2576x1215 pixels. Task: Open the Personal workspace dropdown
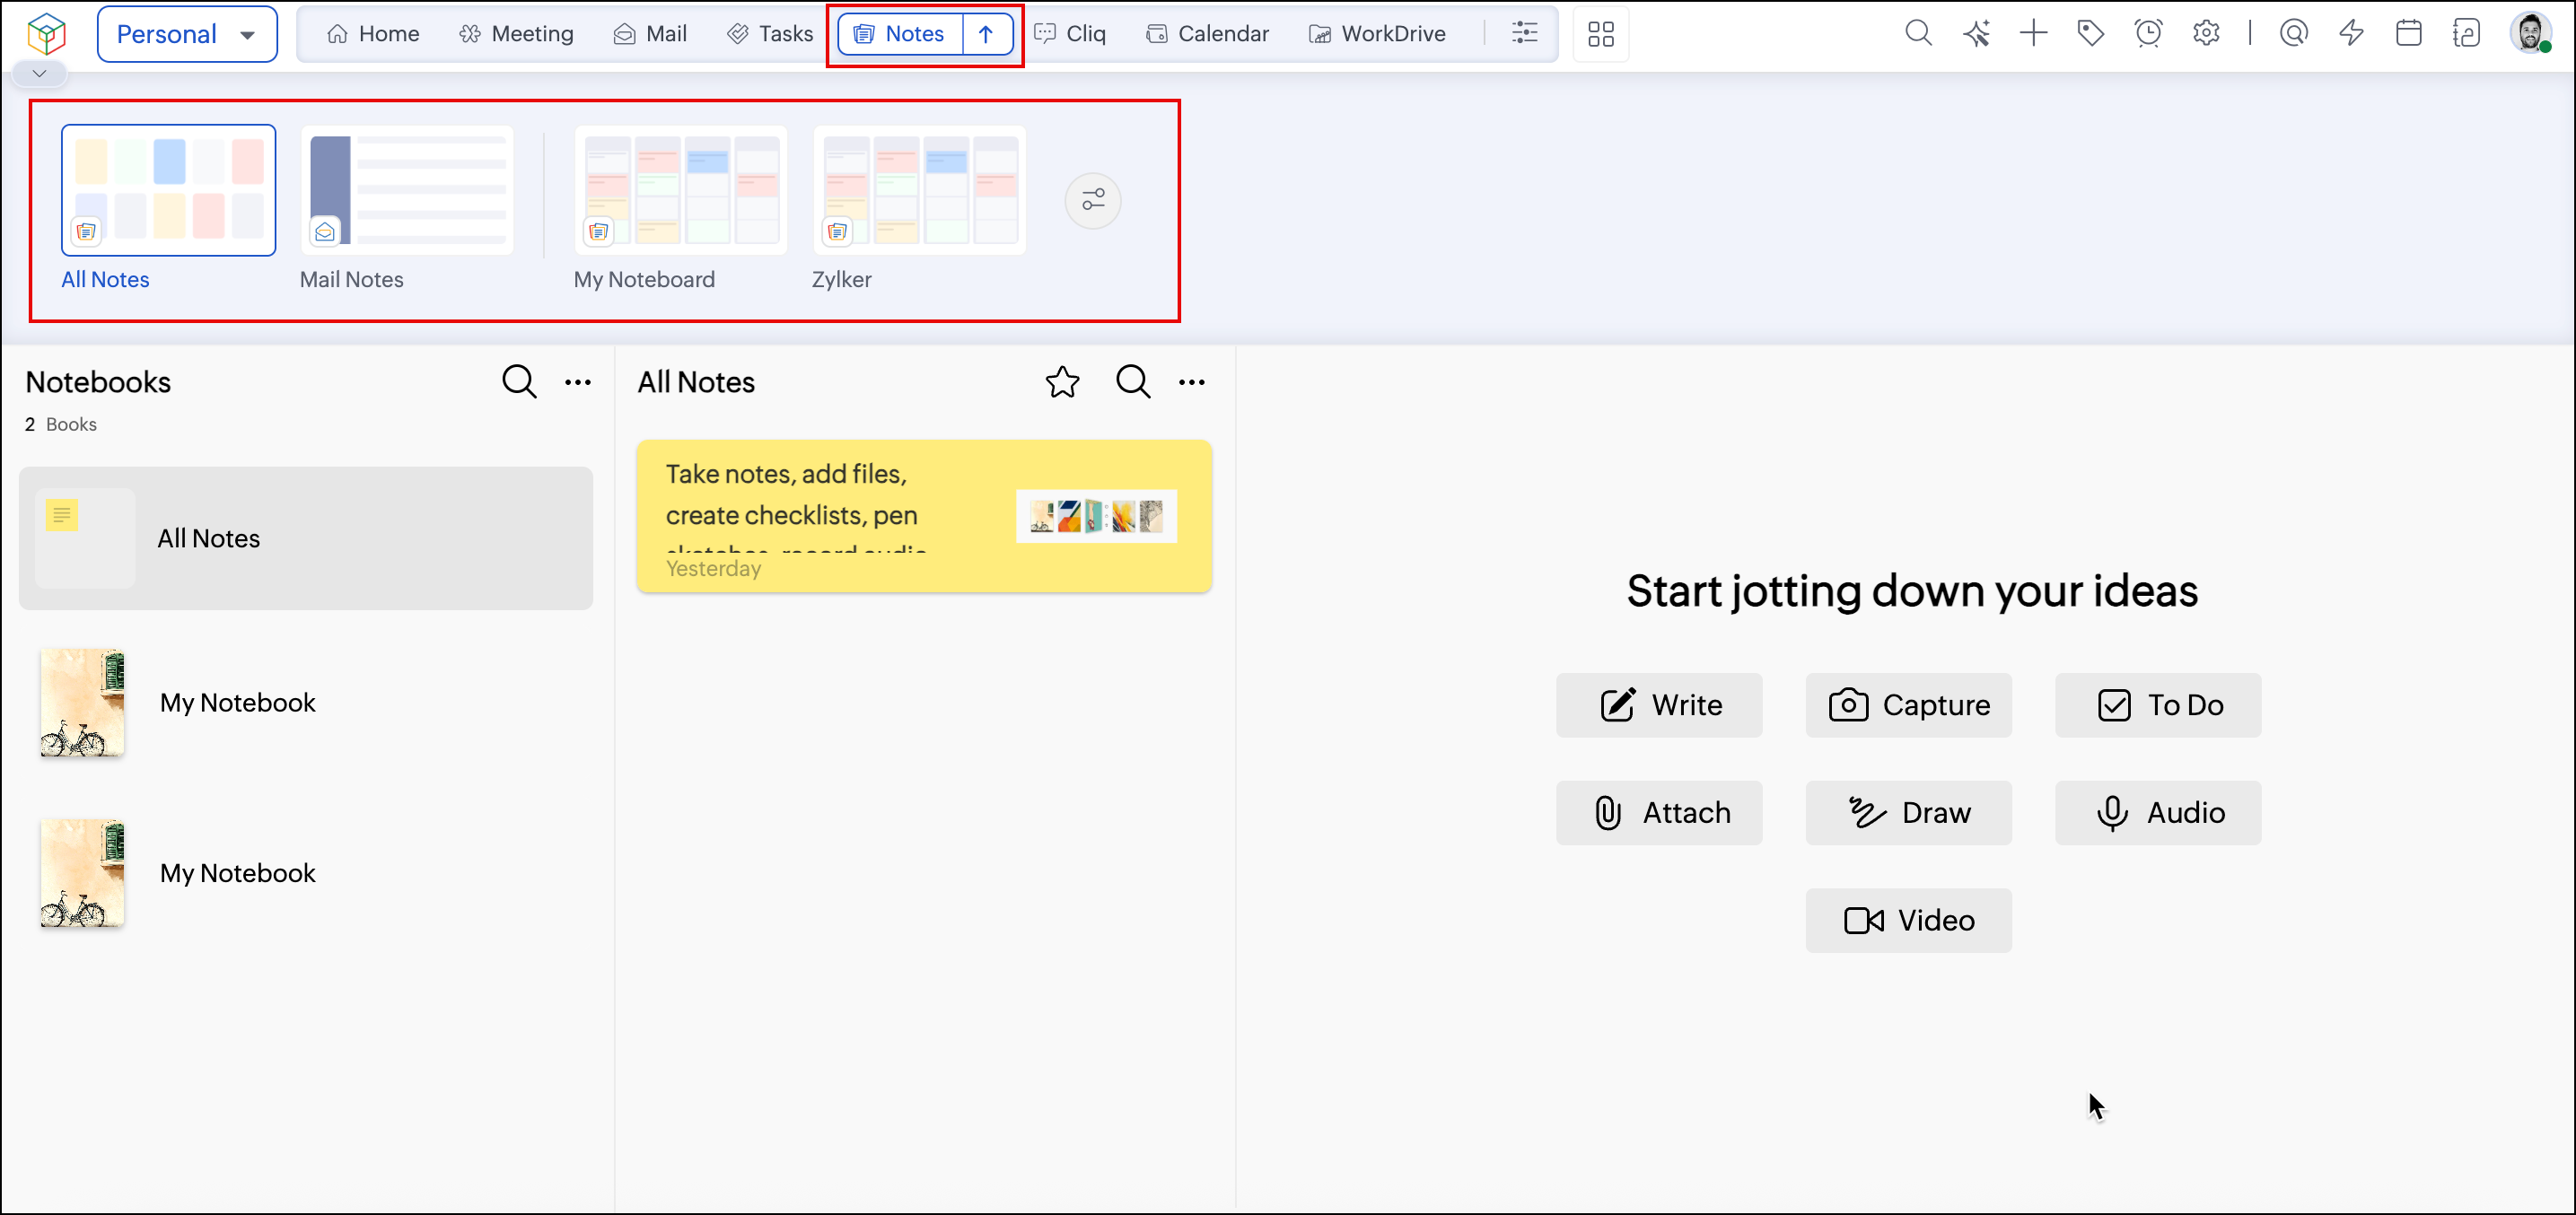pos(186,34)
